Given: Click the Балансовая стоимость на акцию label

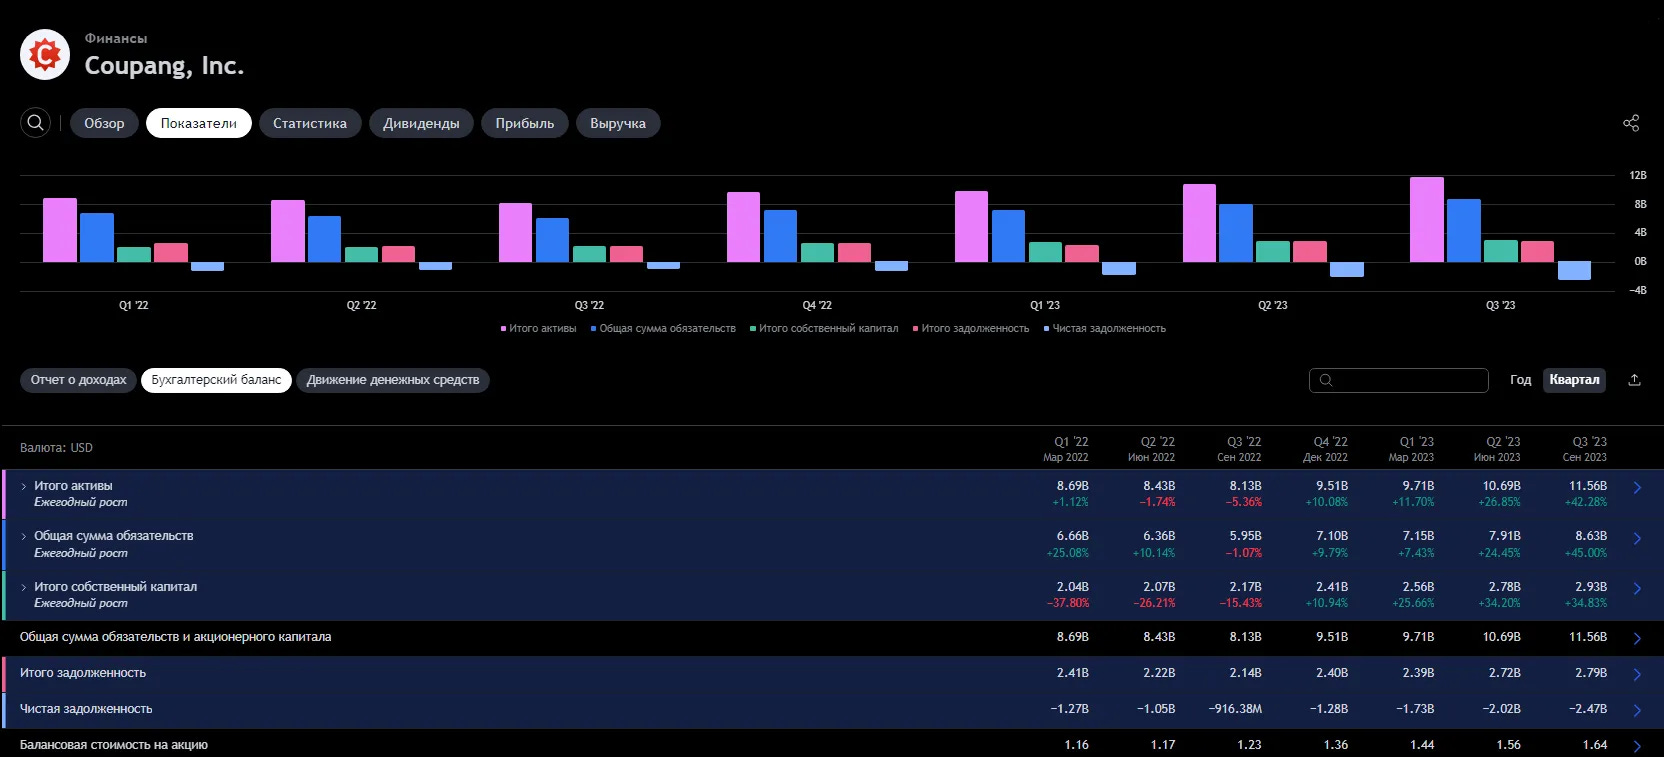Looking at the screenshot, I should click(x=114, y=745).
